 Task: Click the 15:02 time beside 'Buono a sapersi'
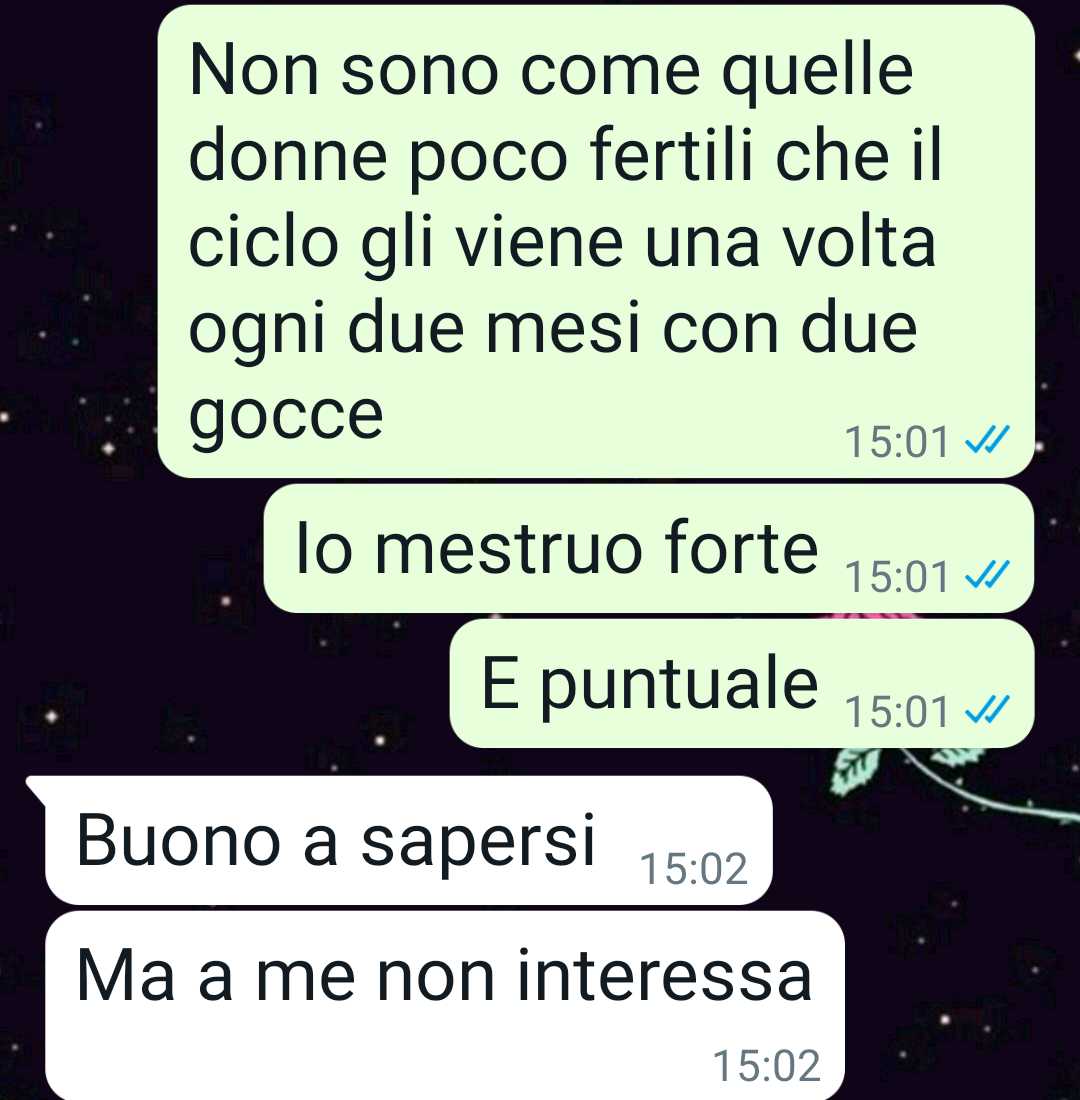[693, 868]
